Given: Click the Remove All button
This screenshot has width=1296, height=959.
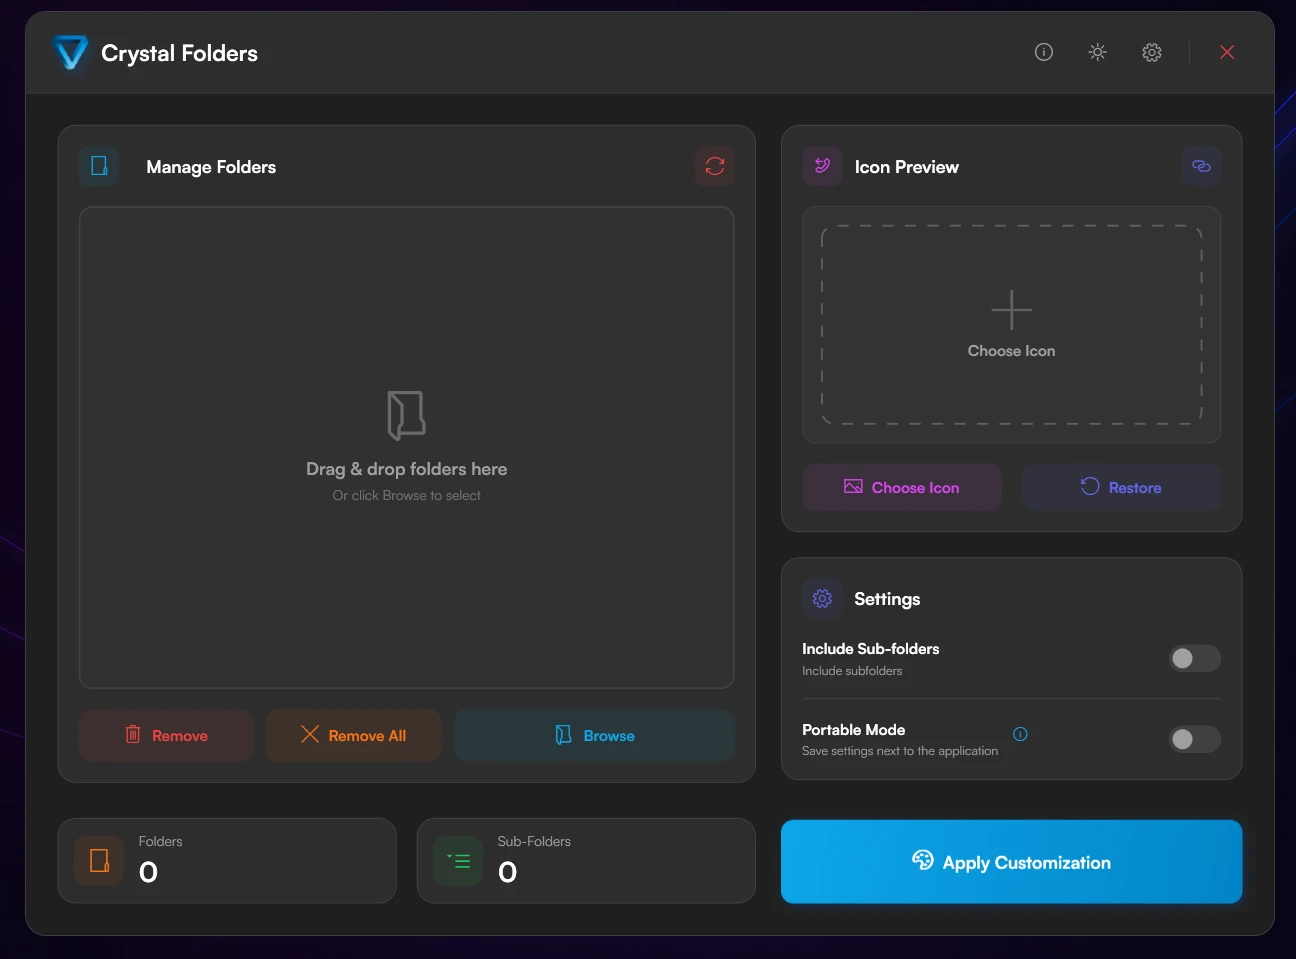Looking at the screenshot, I should [x=353, y=735].
